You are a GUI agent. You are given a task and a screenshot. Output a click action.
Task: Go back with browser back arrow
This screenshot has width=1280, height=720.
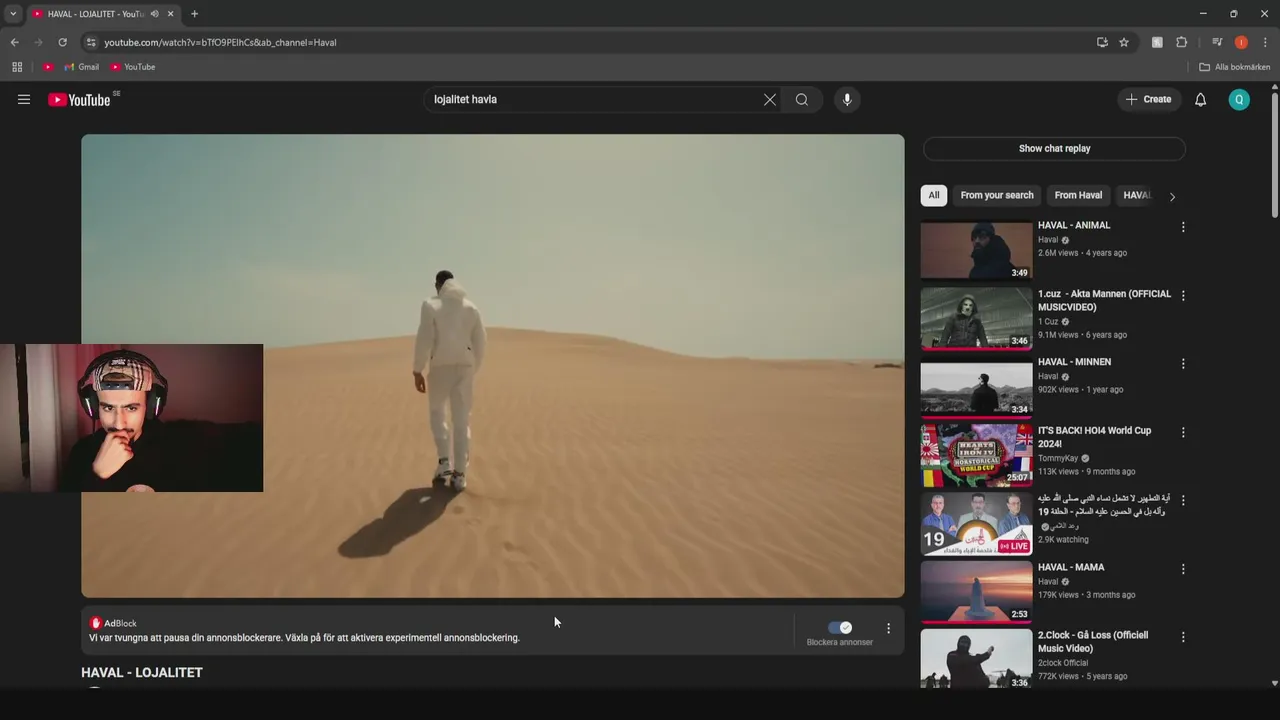[x=14, y=42]
